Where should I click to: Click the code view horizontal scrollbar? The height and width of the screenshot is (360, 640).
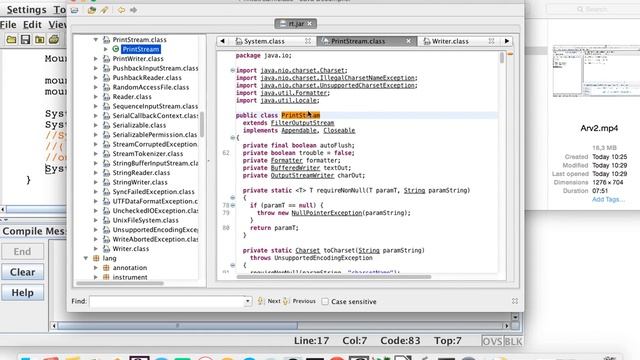(333, 277)
